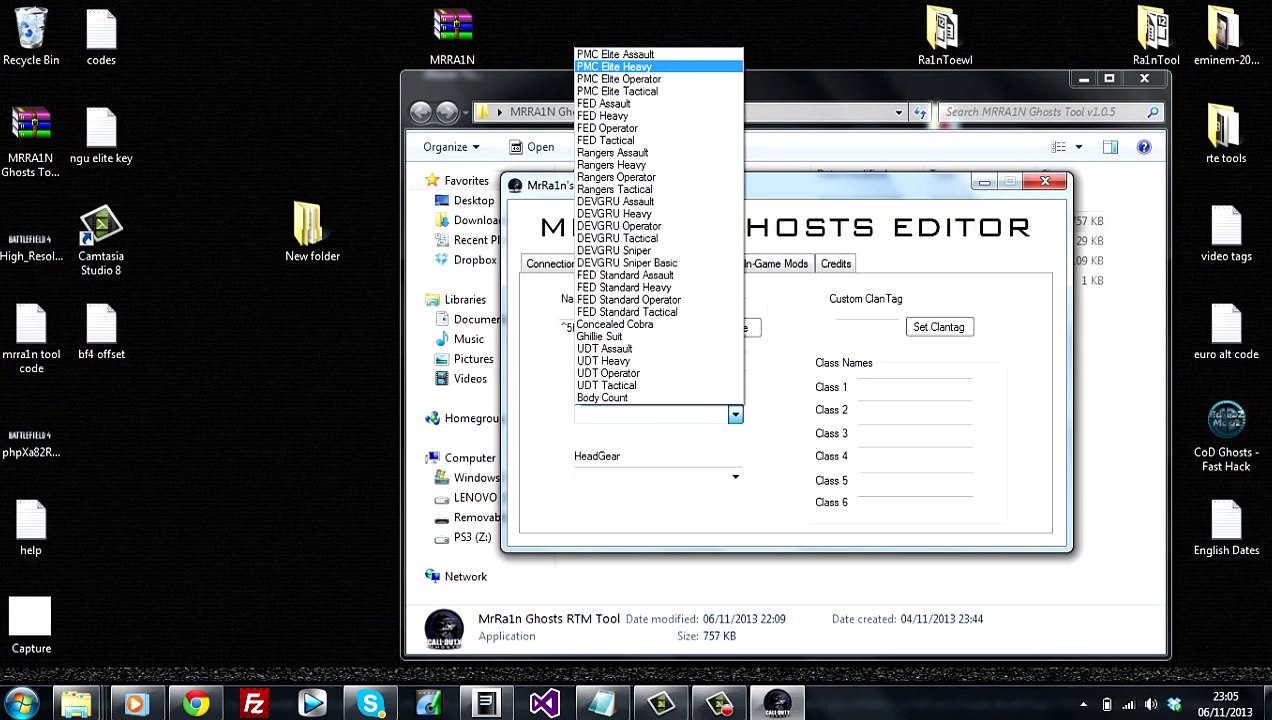Show hidden system tray icons
1272x720 pixels.
click(1083, 704)
